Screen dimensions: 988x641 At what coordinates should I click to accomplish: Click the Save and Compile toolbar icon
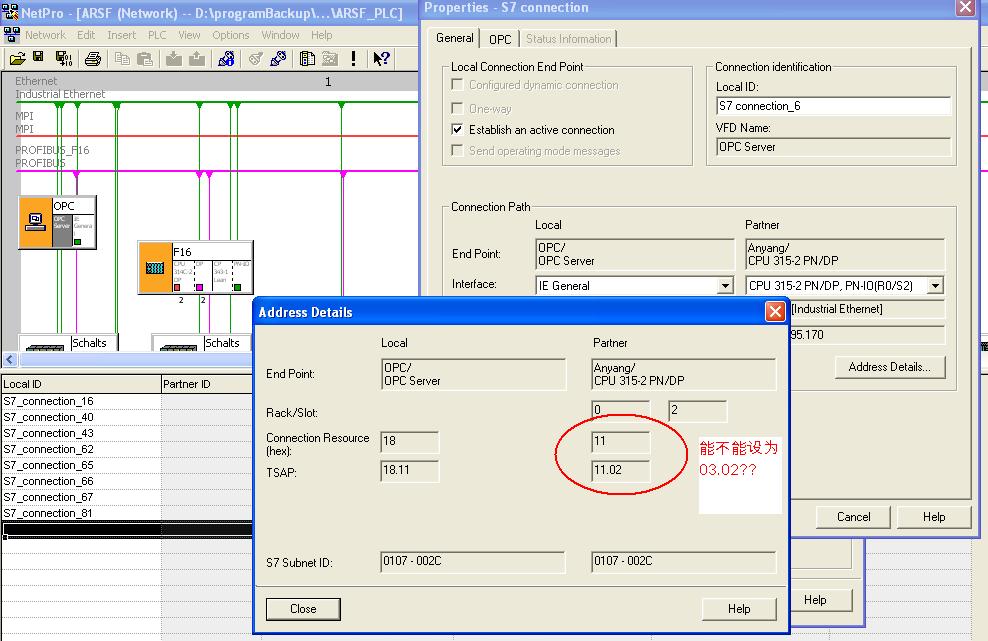click(x=64, y=59)
